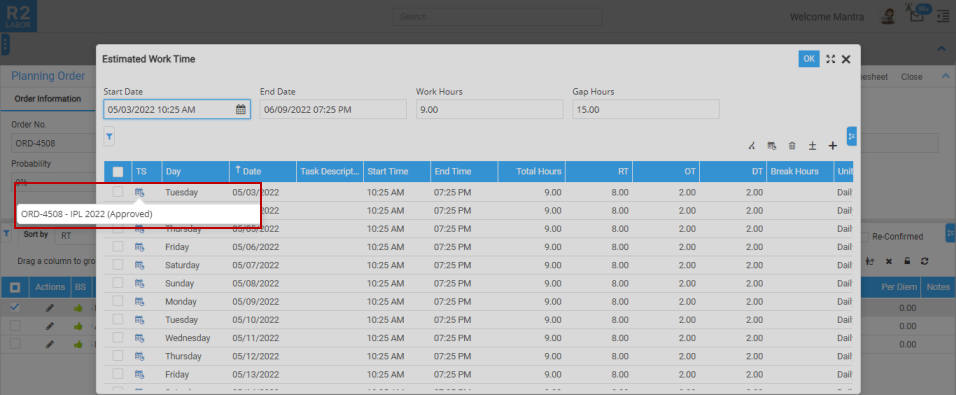Viewport: 956px width, 395px height.
Task: Click the timesheet icon in Friday 05/06/2022 row
Action: 140,247
